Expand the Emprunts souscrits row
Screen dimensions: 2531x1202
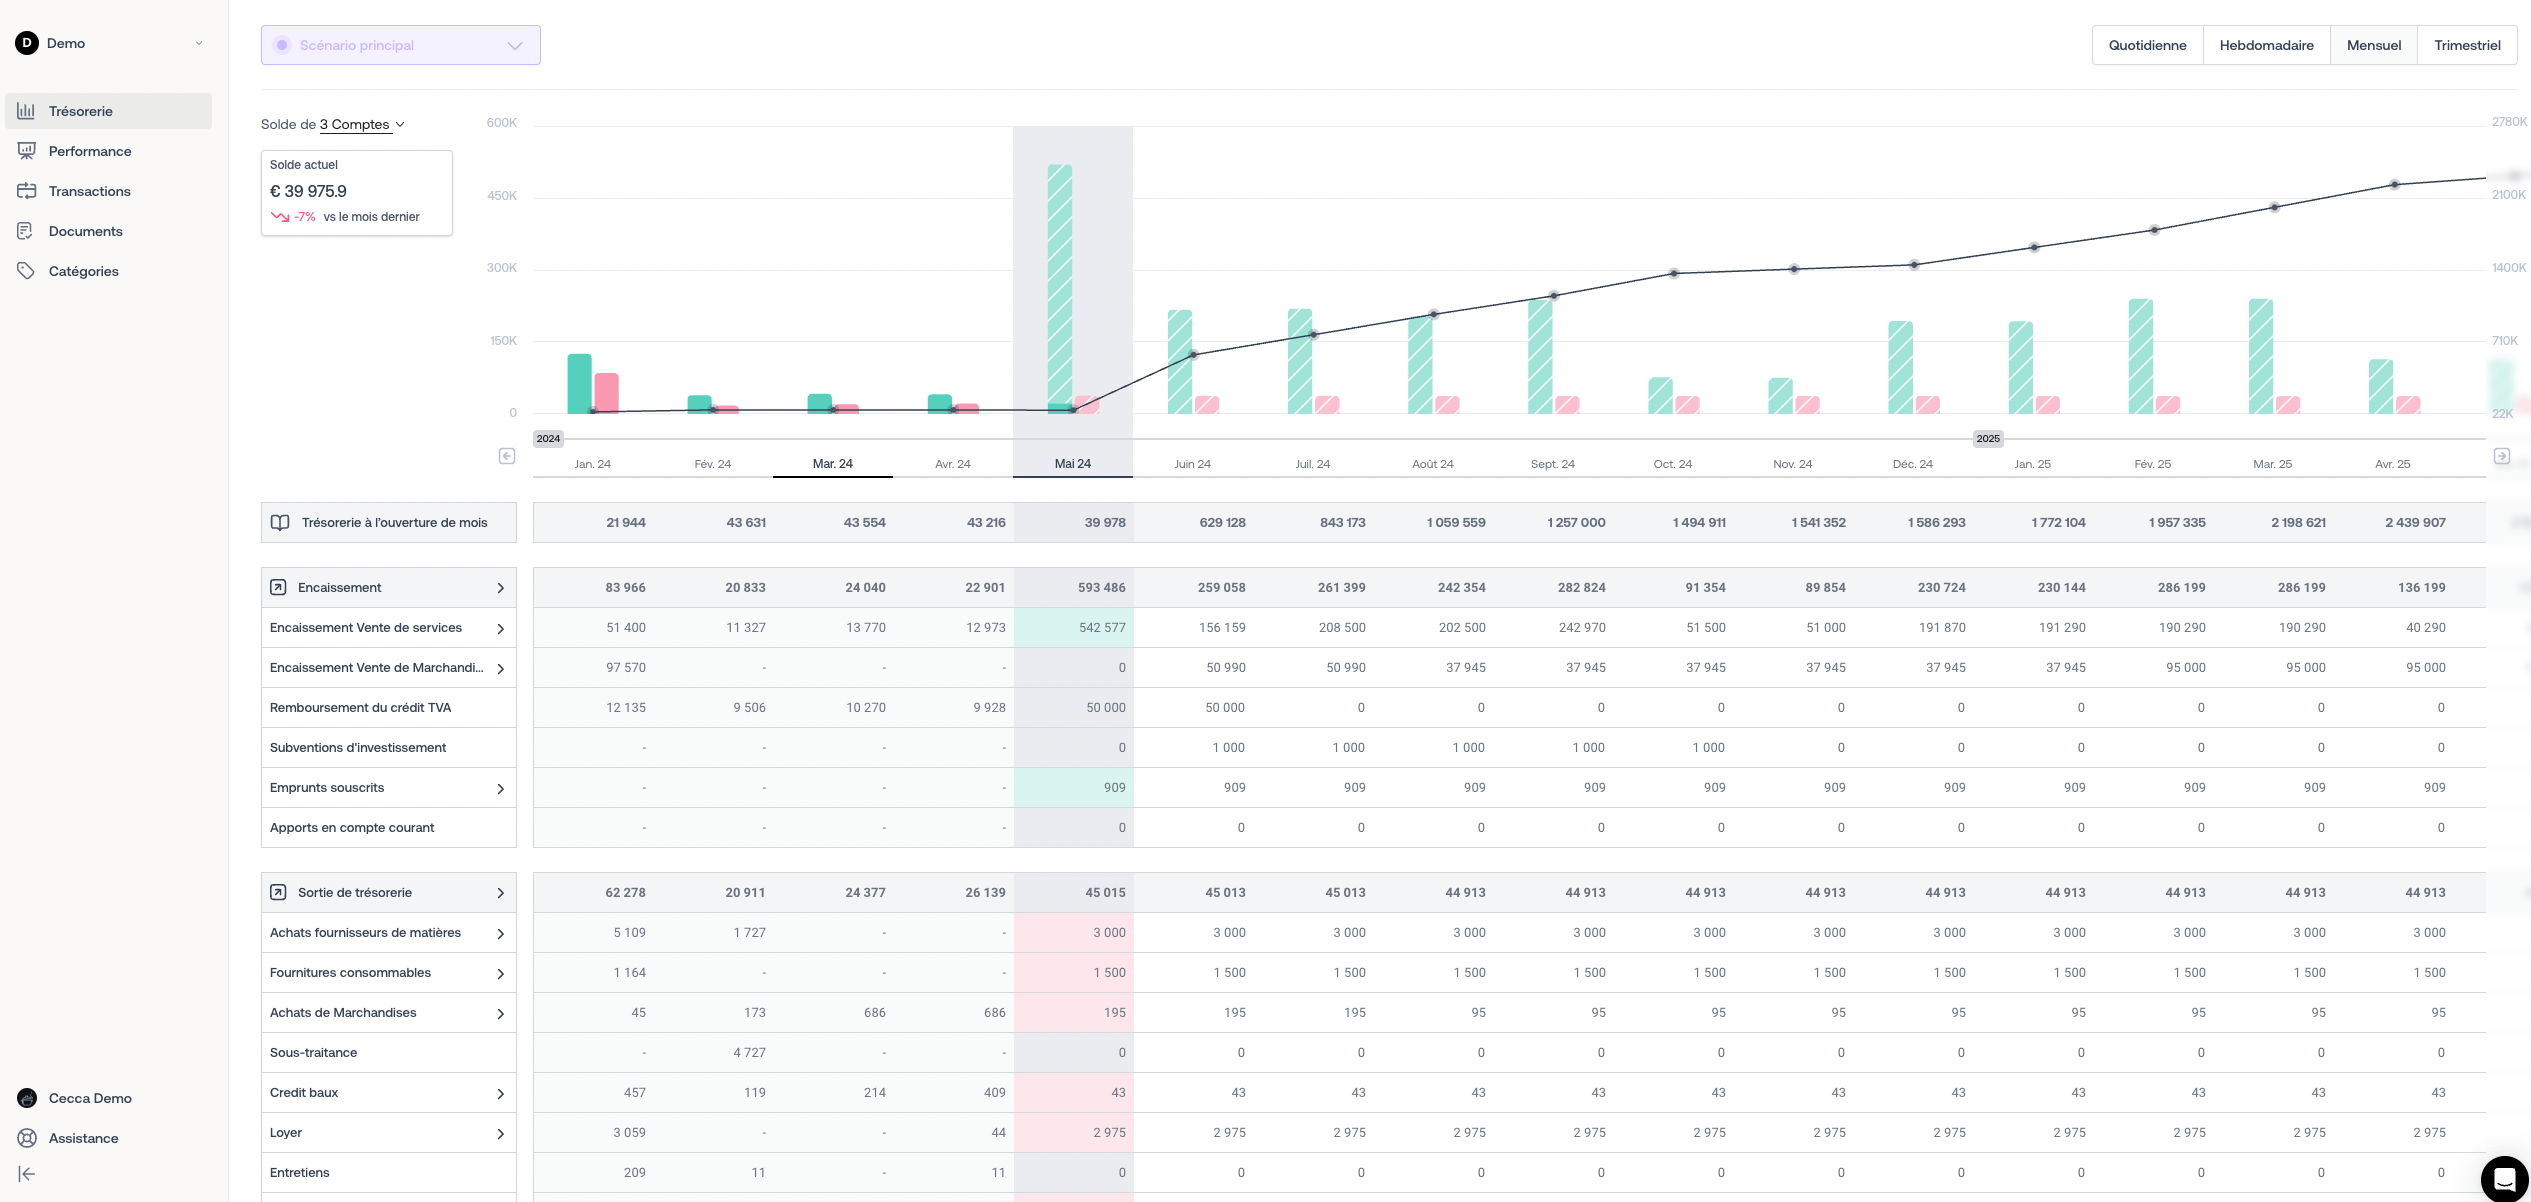click(501, 789)
